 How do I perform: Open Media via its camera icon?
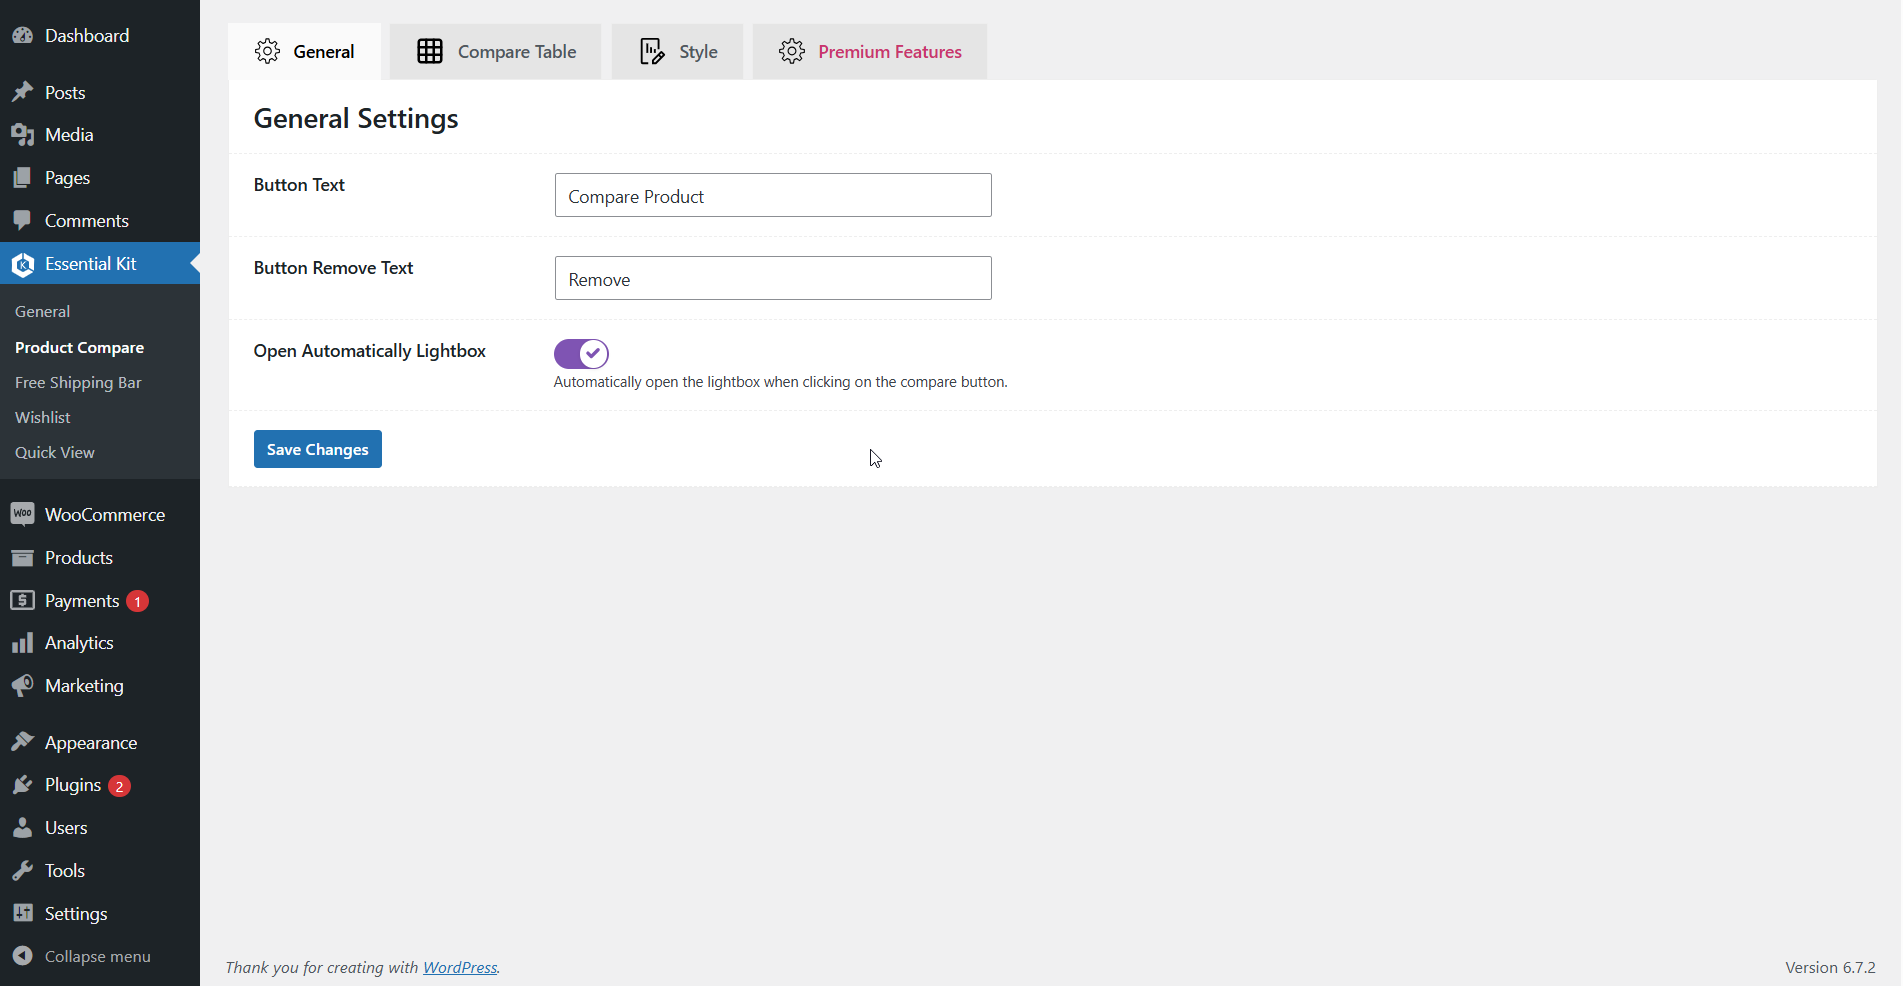pos(22,135)
